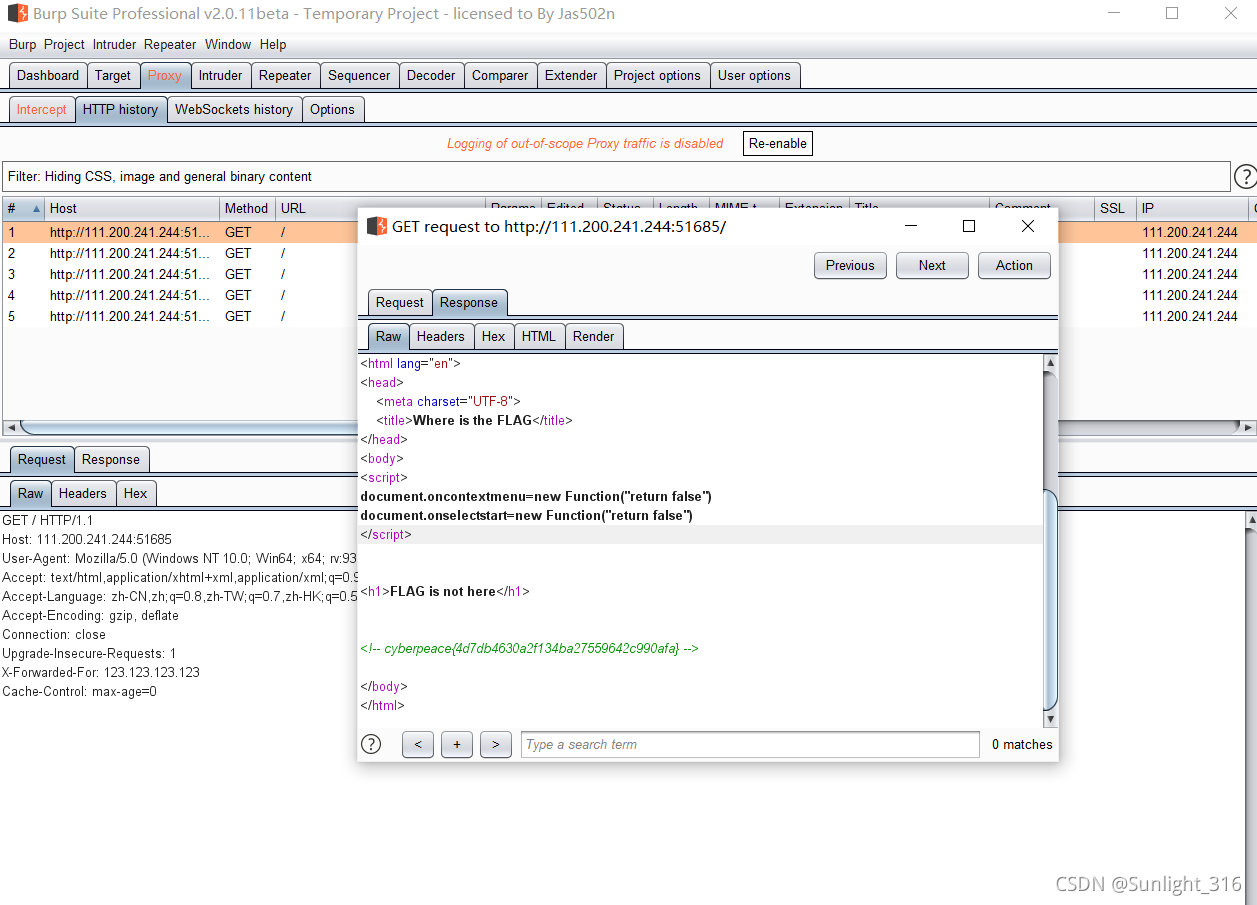Open the Sequencer tab
This screenshot has height=905, width=1257.
(359, 76)
